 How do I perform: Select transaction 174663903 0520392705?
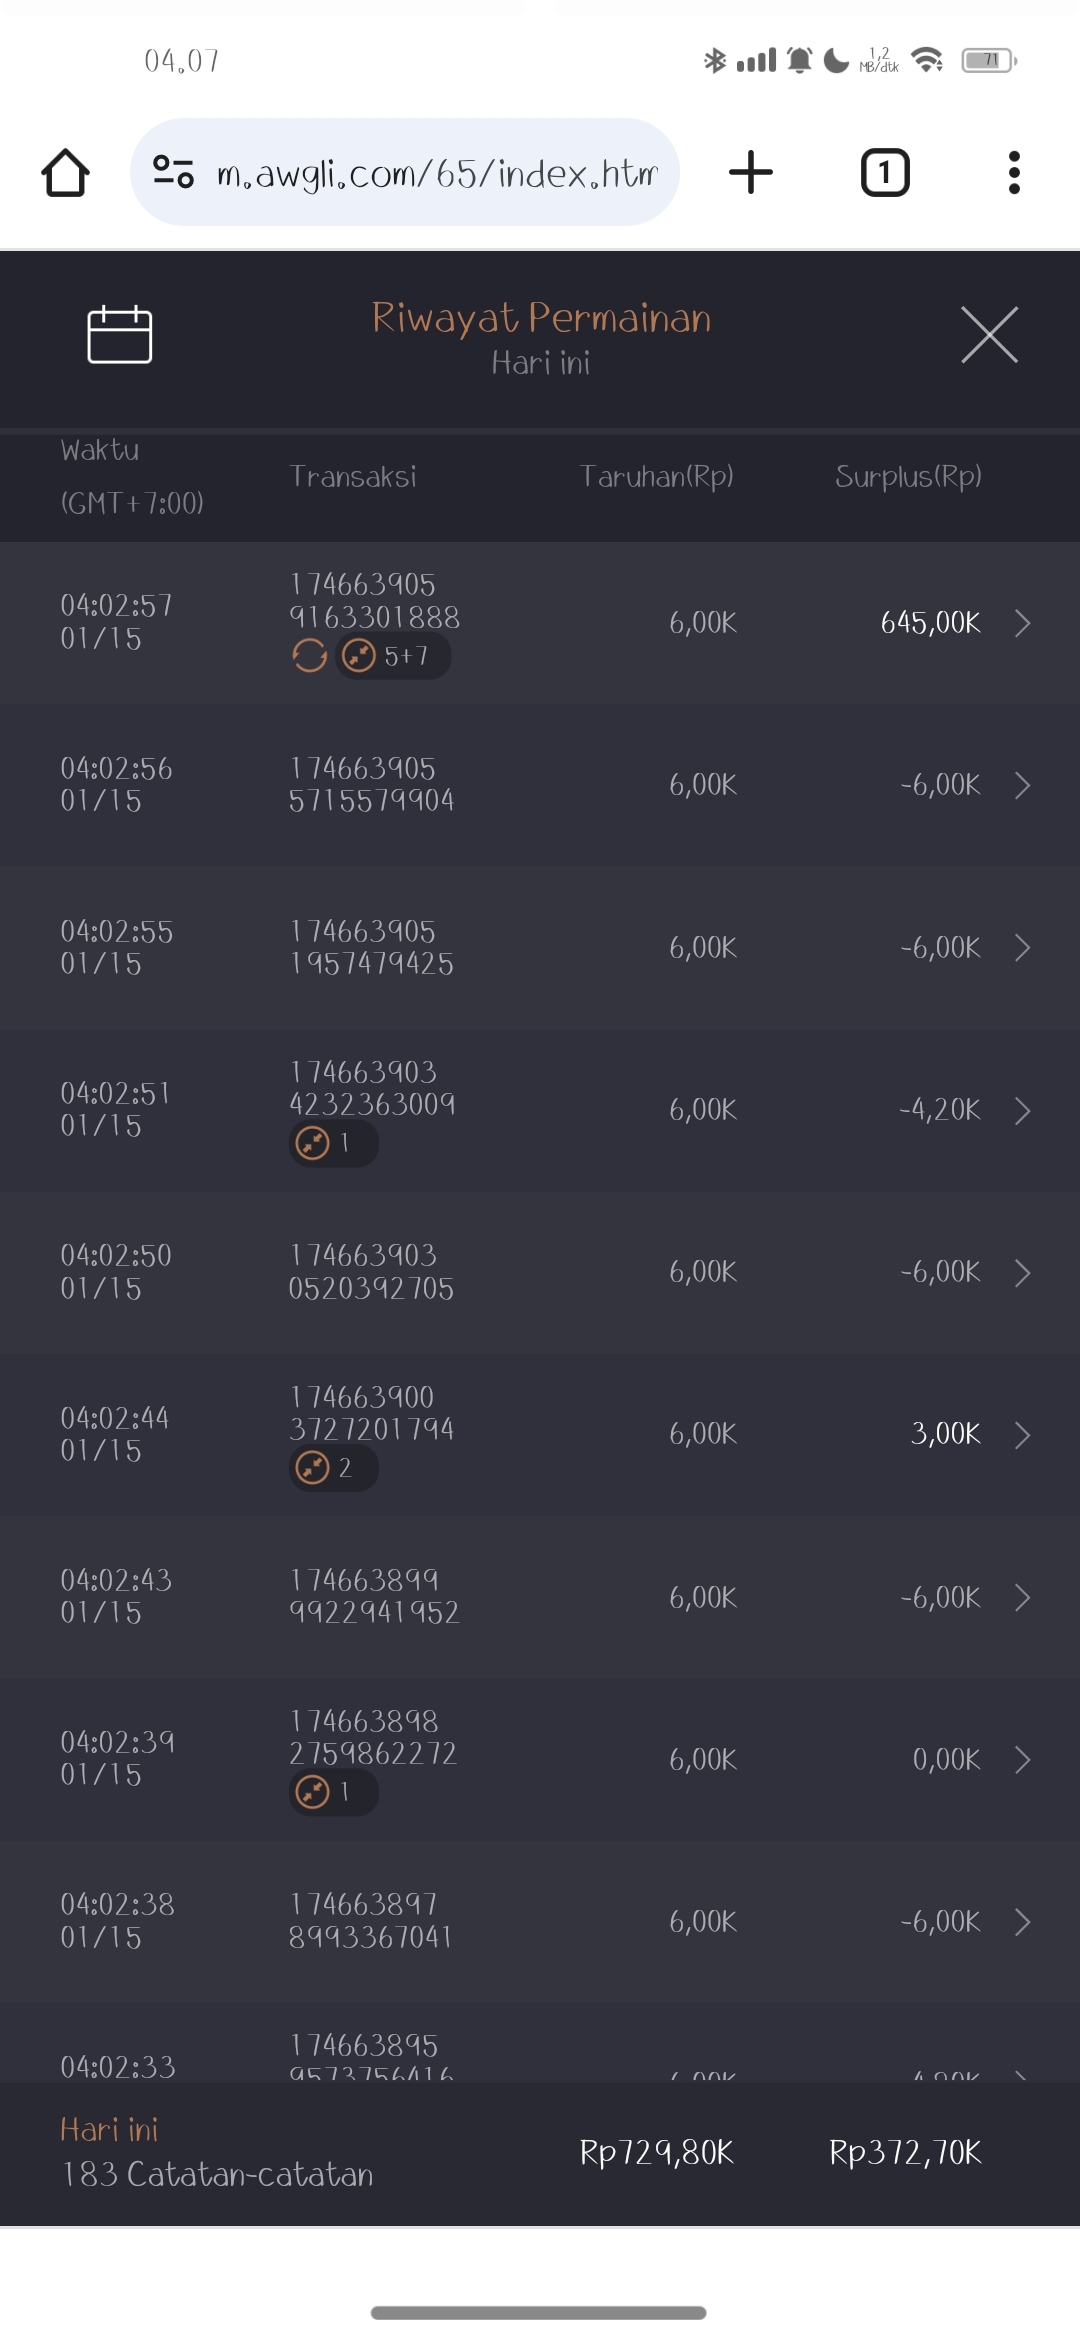(372, 1272)
